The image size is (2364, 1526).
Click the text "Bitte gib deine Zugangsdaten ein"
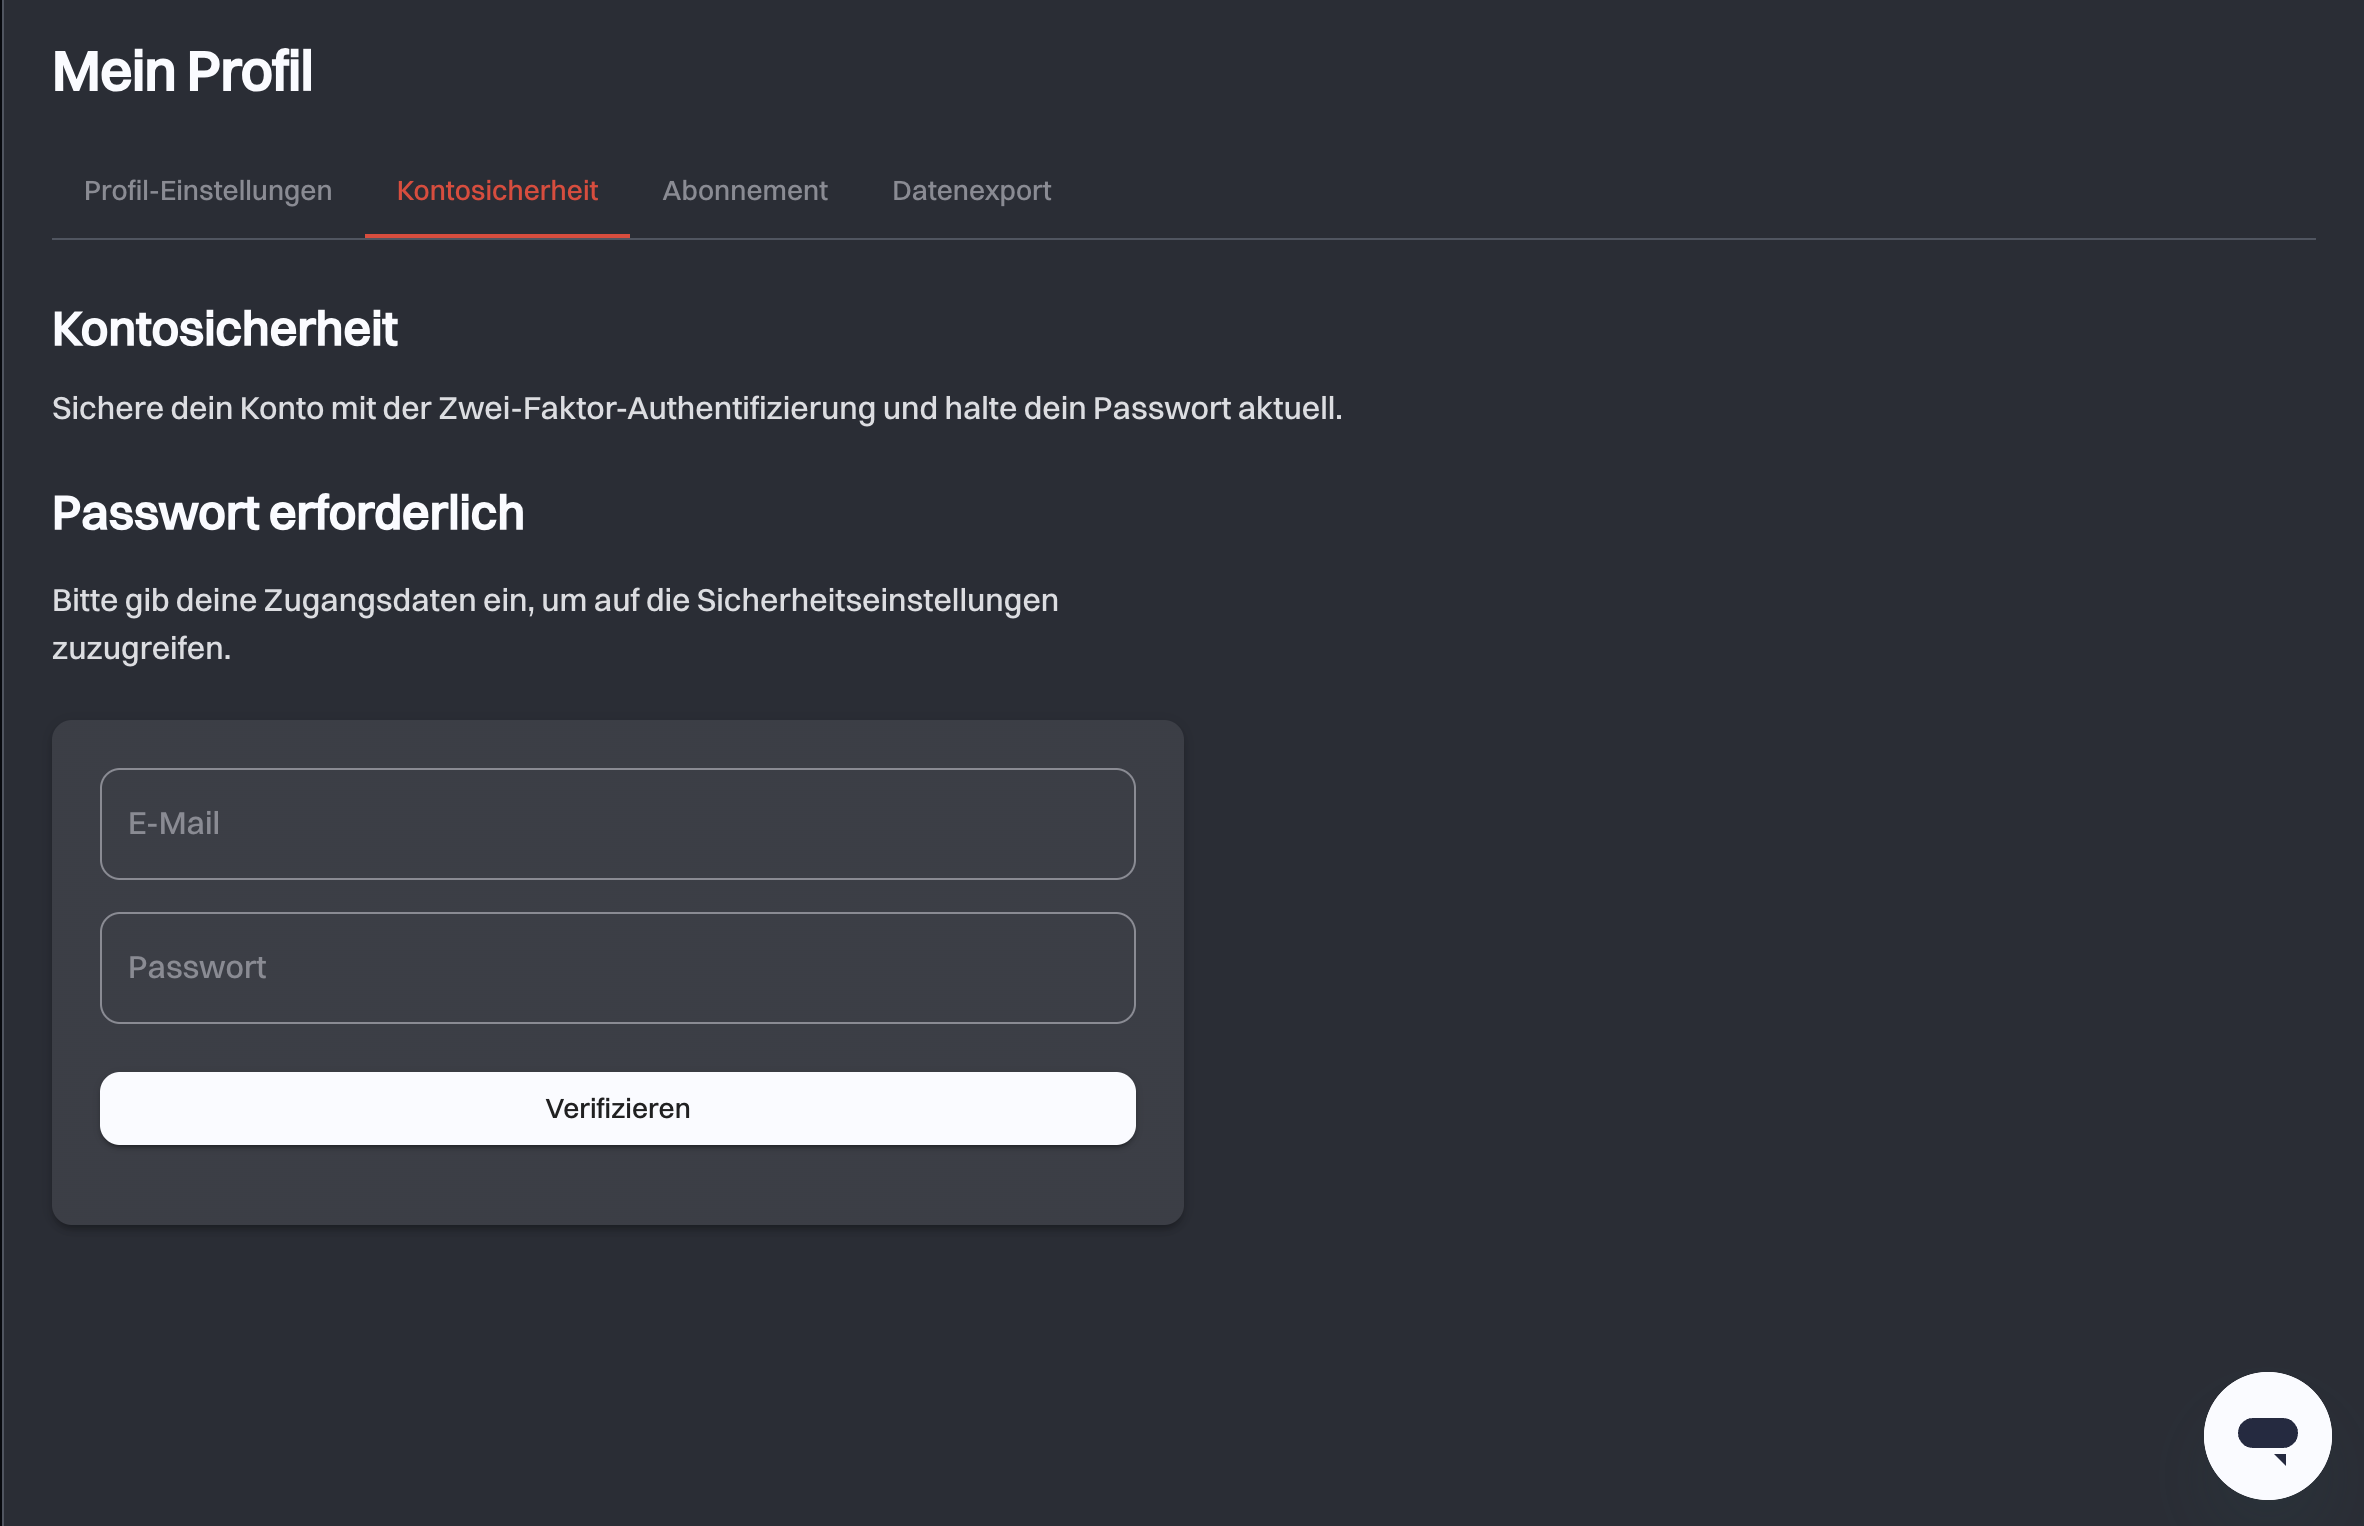pyautogui.click(x=292, y=600)
